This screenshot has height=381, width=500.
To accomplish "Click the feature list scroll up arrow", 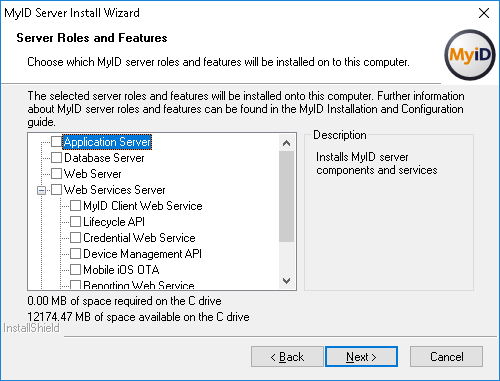I will pos(286,143).
